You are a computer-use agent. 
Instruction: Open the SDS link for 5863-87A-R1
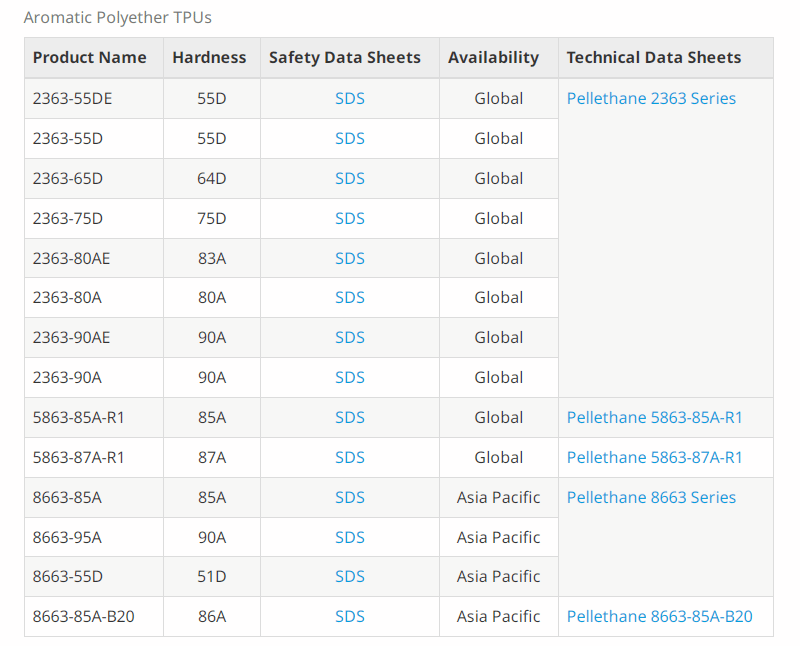[349, 457]
